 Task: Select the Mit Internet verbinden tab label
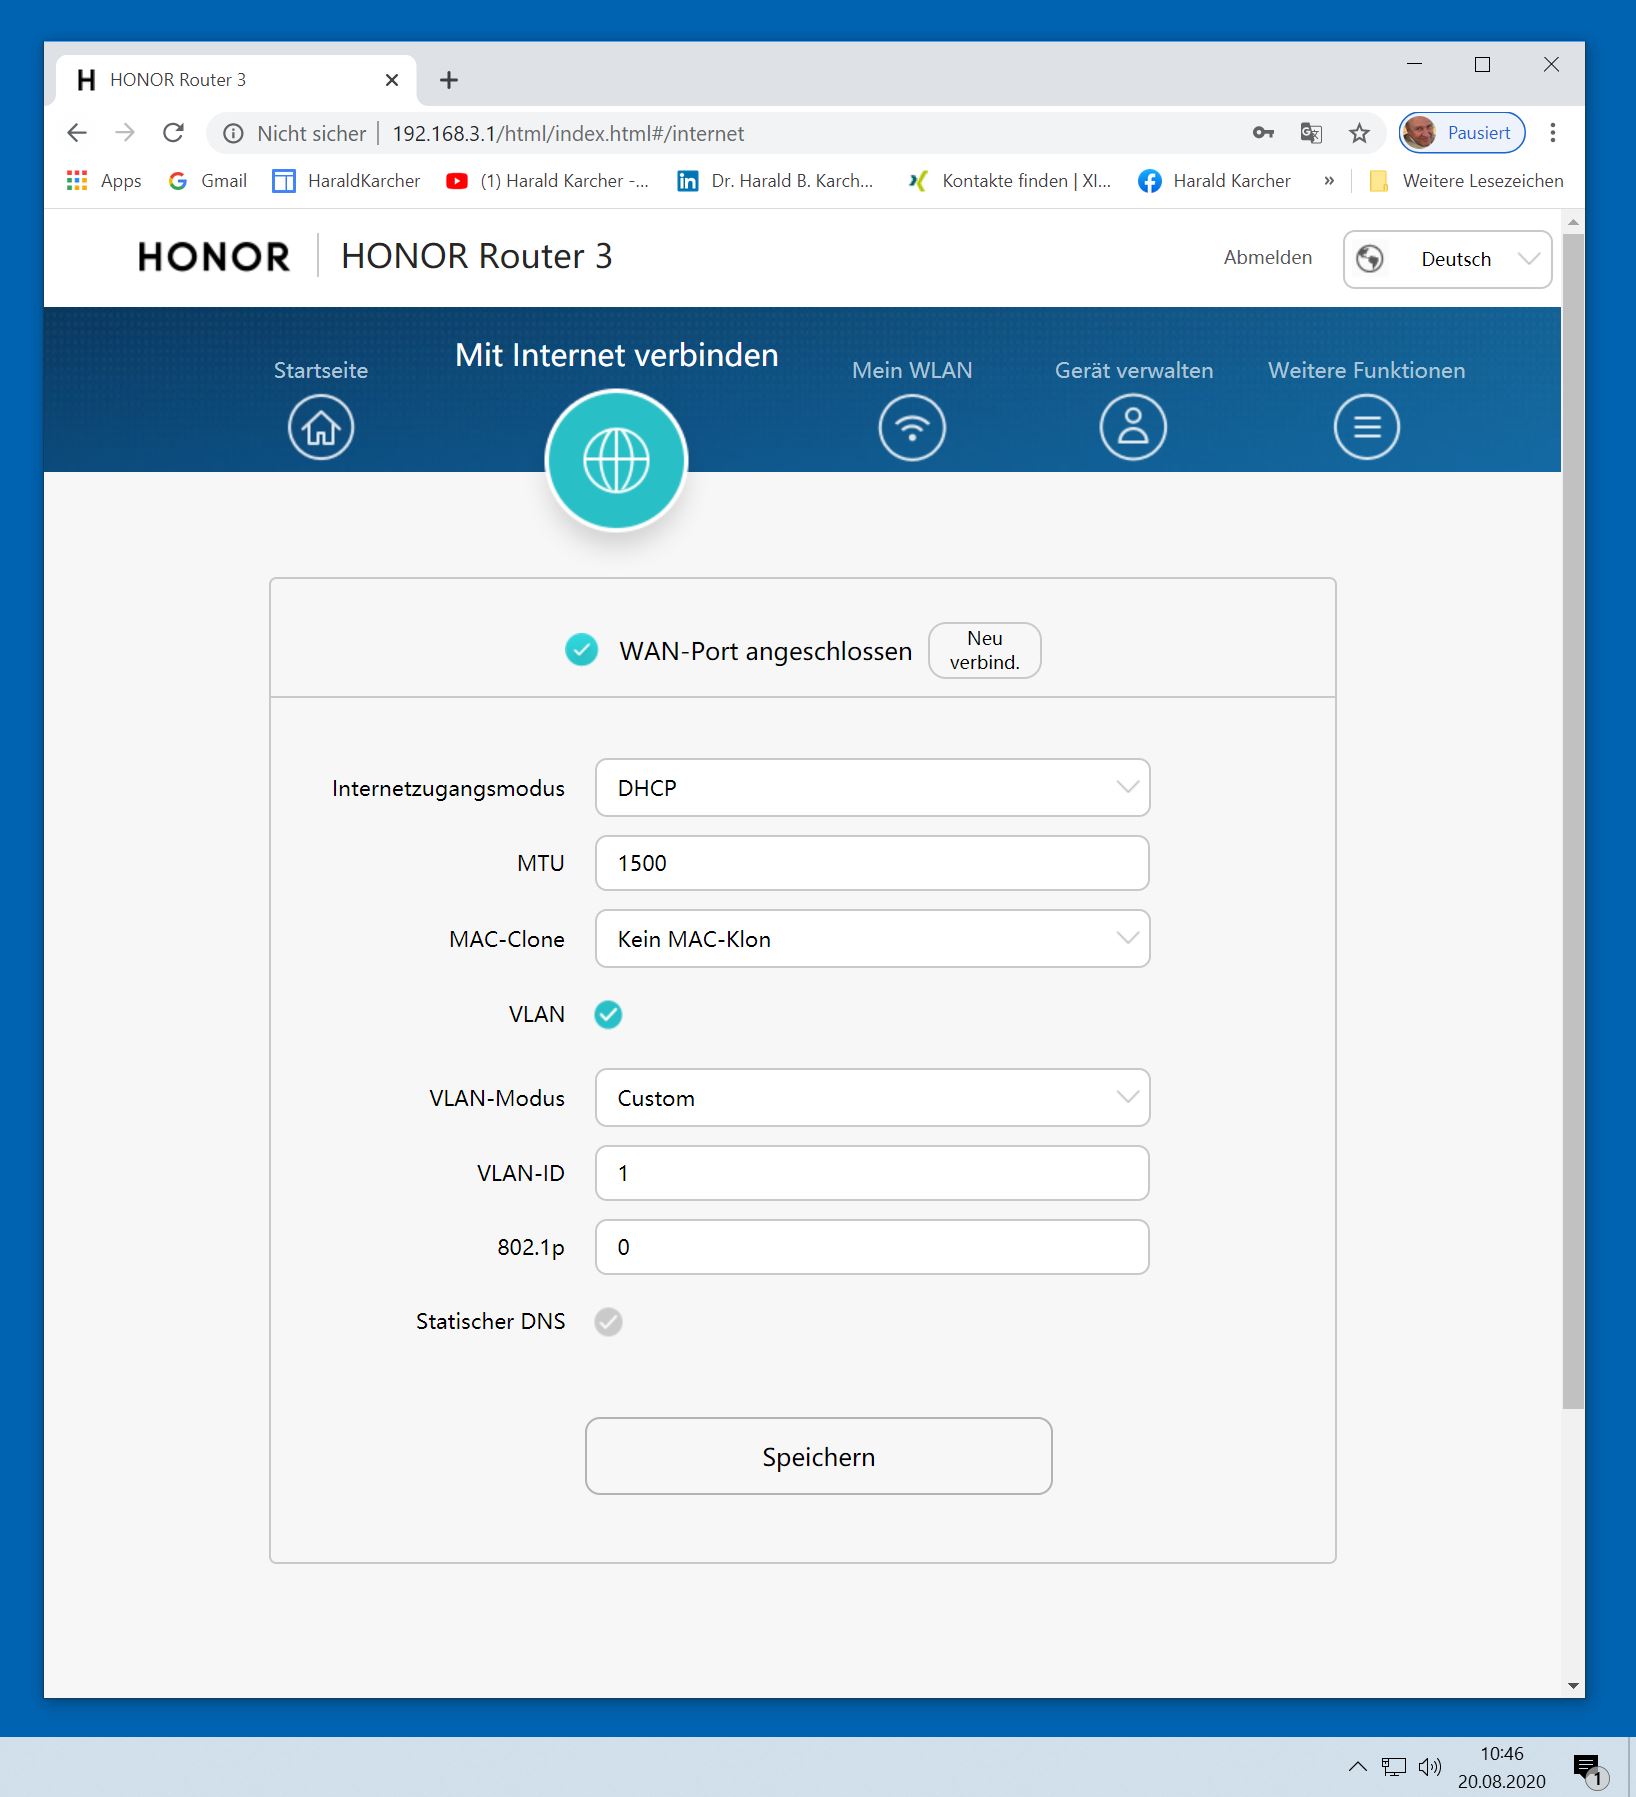point(616,355)
